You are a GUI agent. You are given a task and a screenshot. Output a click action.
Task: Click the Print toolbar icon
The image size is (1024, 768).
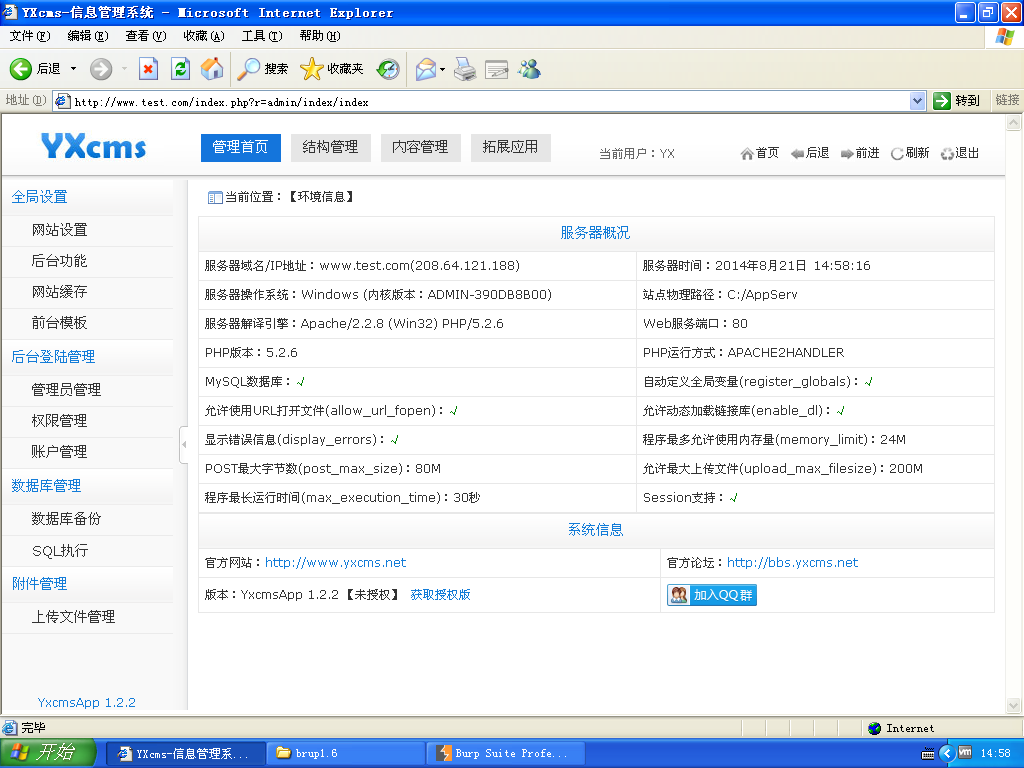465,69
